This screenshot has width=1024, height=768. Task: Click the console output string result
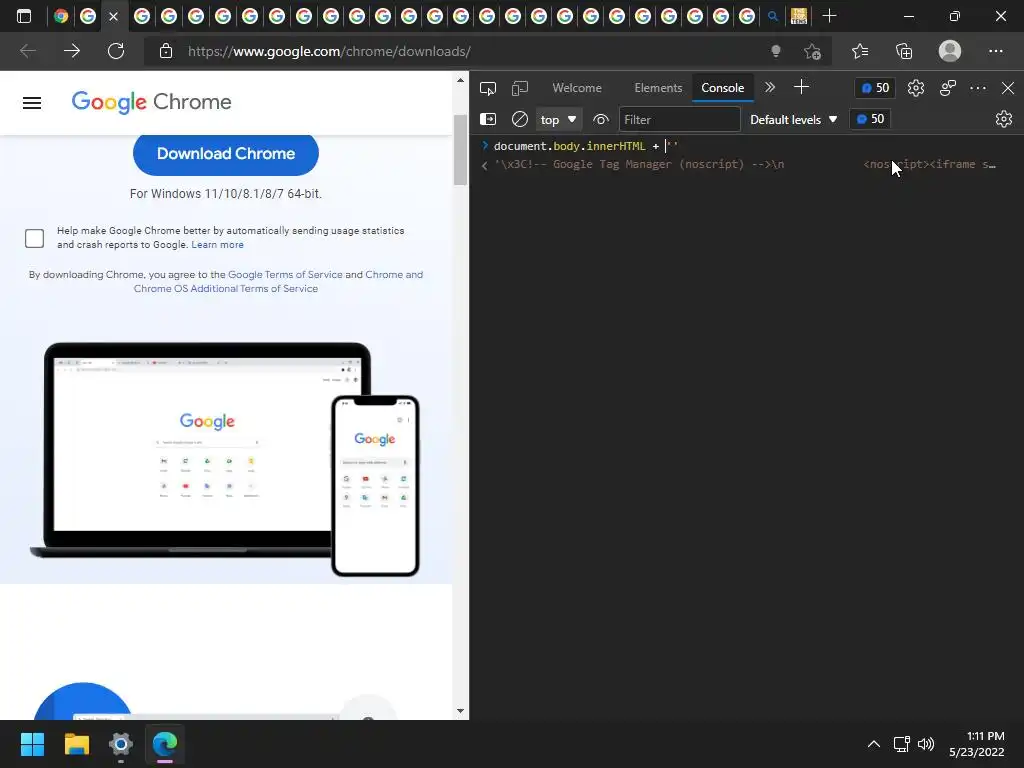(744, 165)
